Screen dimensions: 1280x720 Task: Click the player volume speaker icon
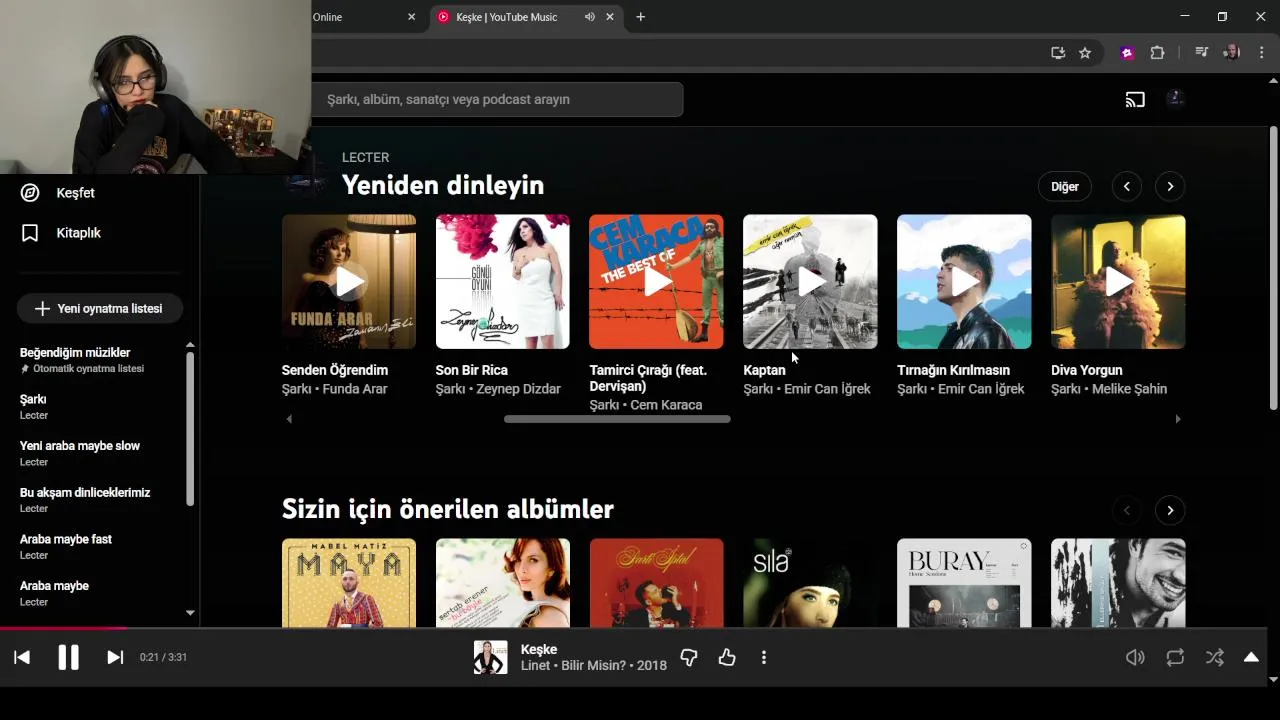click(x=1135, y=657)
